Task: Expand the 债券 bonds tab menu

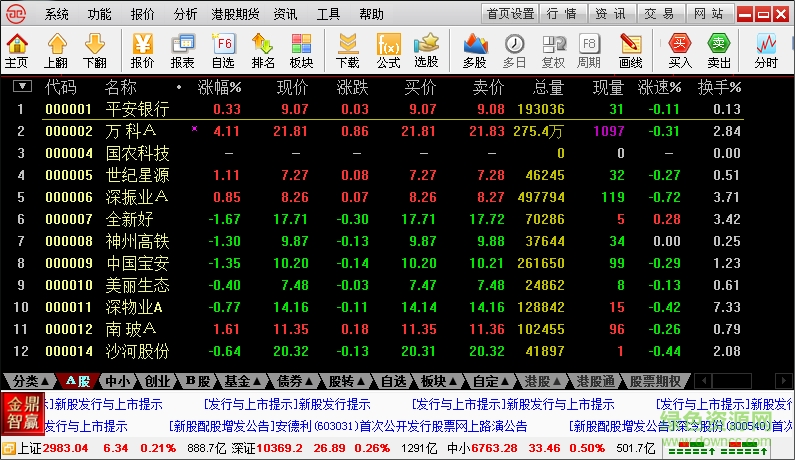Action: (x=294, y=381)
